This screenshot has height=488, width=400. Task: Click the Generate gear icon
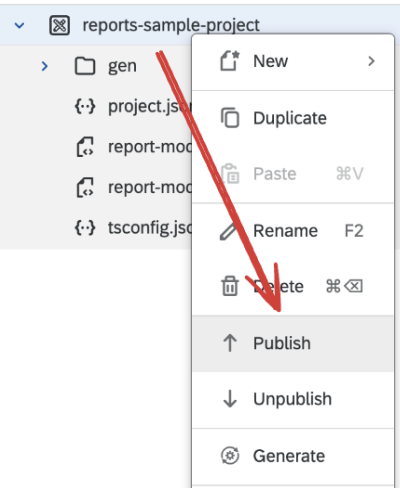[230, 455]
